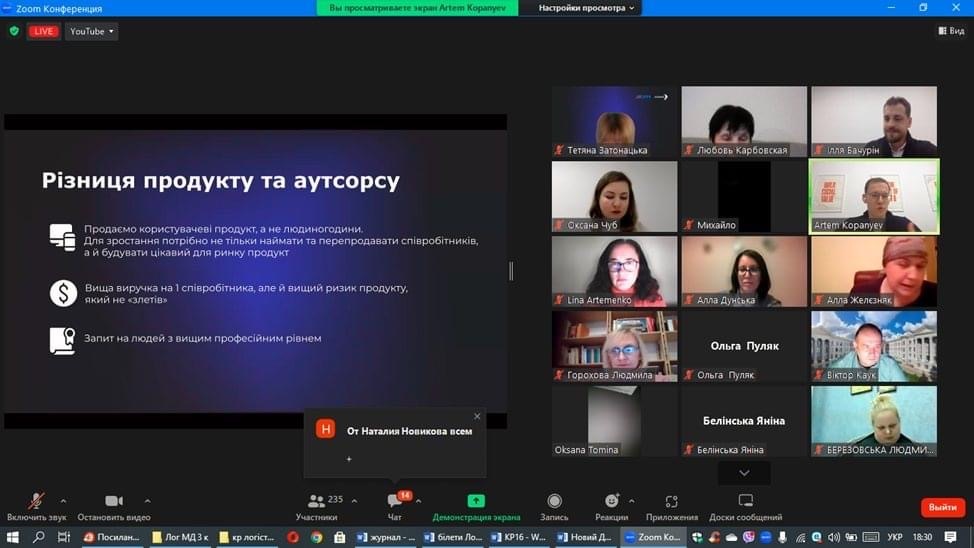The image size is (974, 548).
Task: Open Доски сообщений whiteboards icon
Action: pyautogui.click(x=745, y=501)
